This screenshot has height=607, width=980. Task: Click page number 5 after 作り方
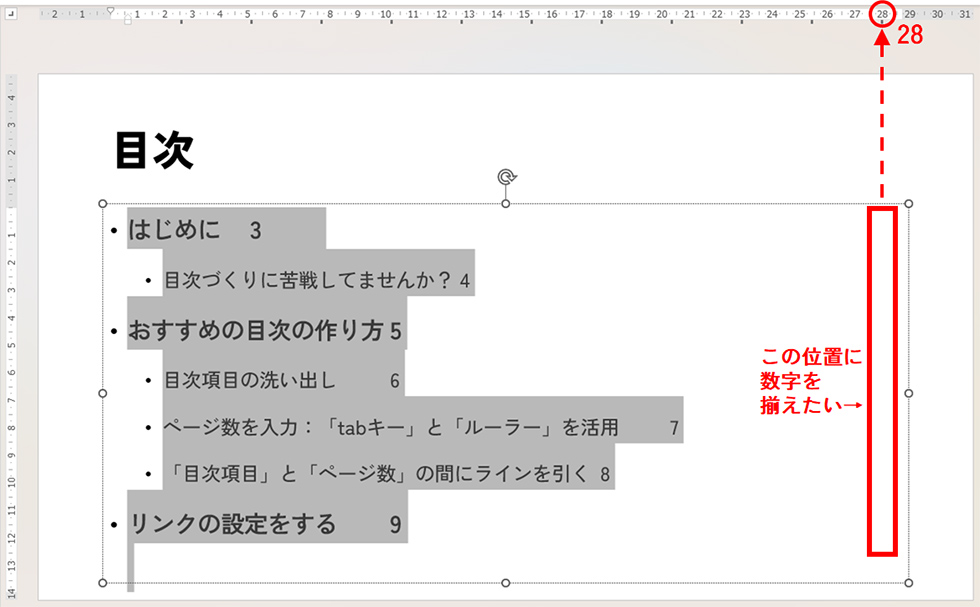396,331
